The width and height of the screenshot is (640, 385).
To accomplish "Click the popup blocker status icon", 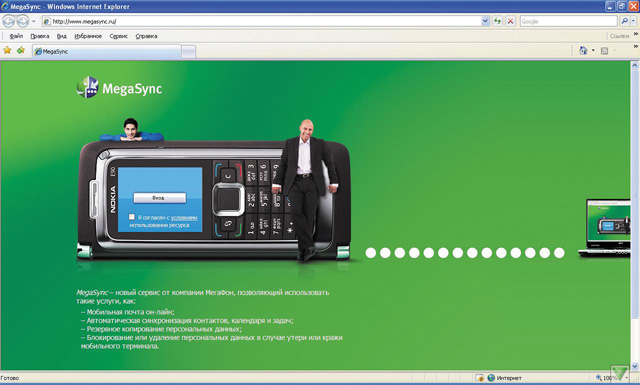I will [479, 378].
